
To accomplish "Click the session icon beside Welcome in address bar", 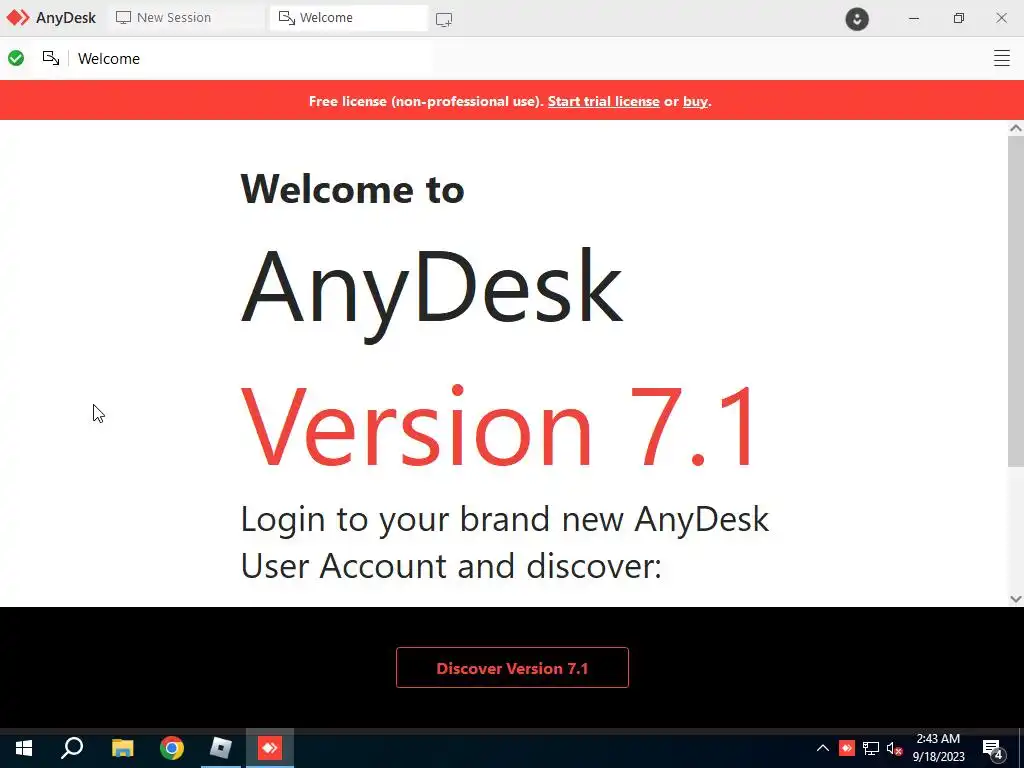I will point(51,58).
